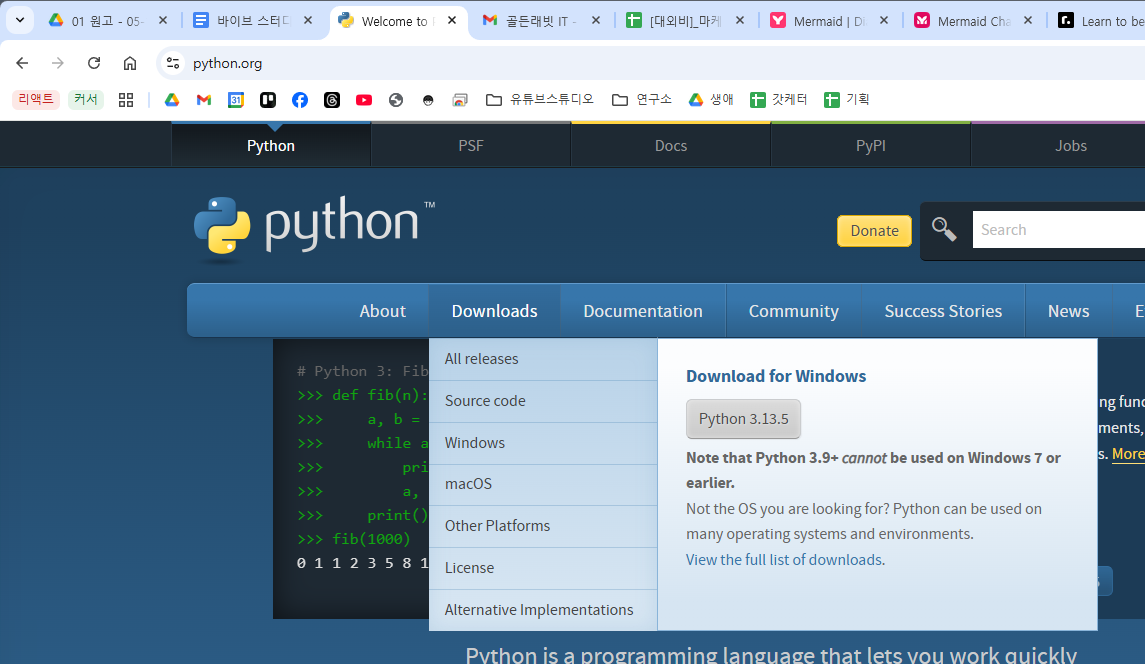
Task: Expand the tab search dropdown arrow
Action: pos(20,20)
